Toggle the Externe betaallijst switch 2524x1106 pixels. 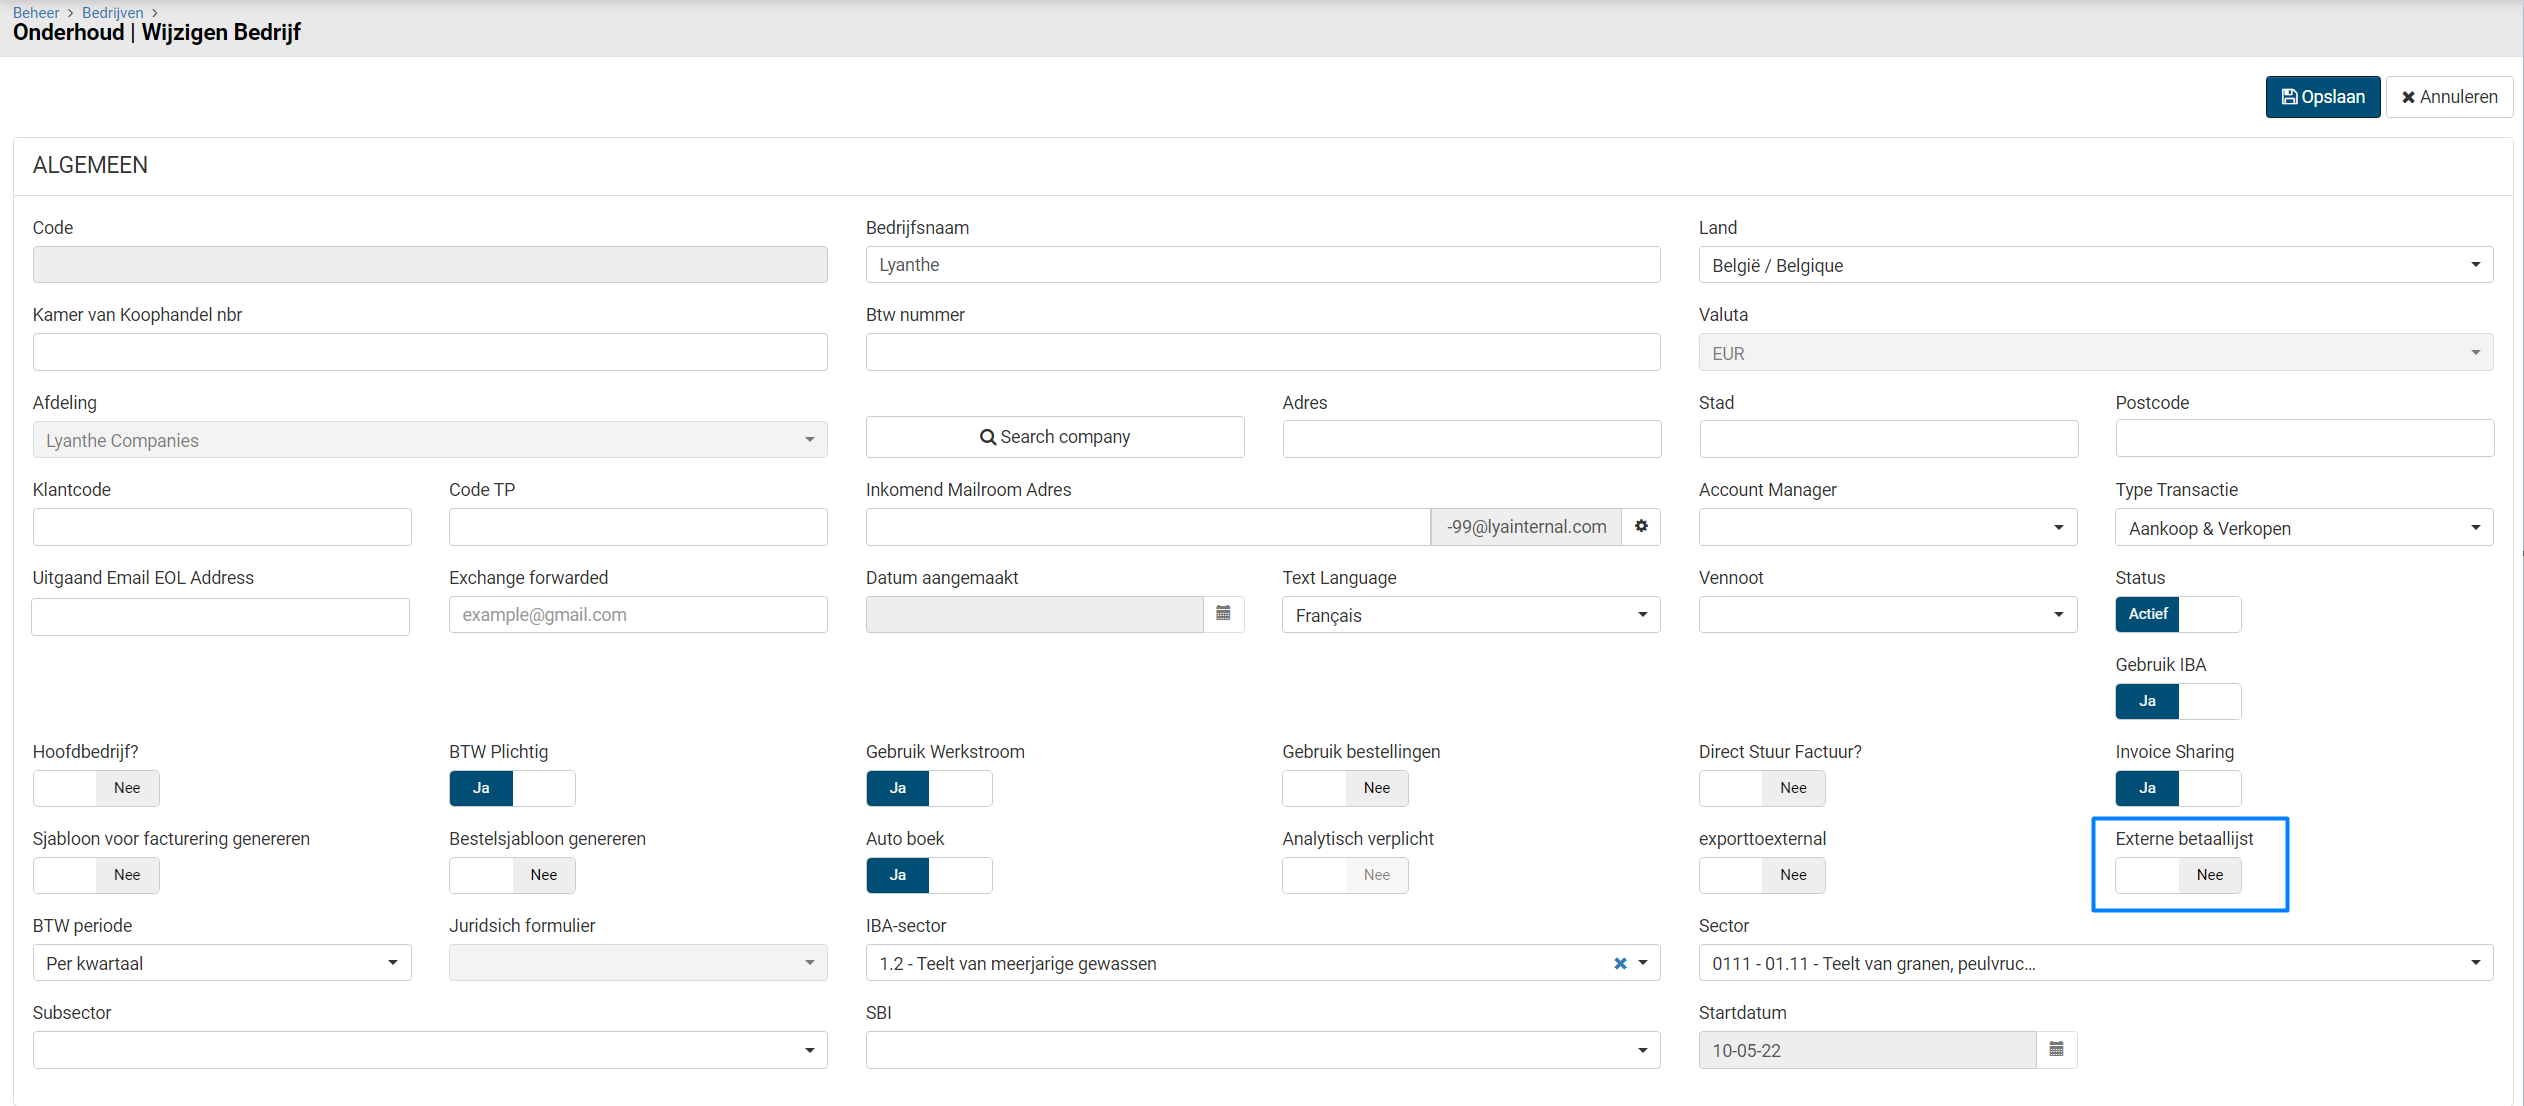pyautogui.click(x=2178, y=875)
